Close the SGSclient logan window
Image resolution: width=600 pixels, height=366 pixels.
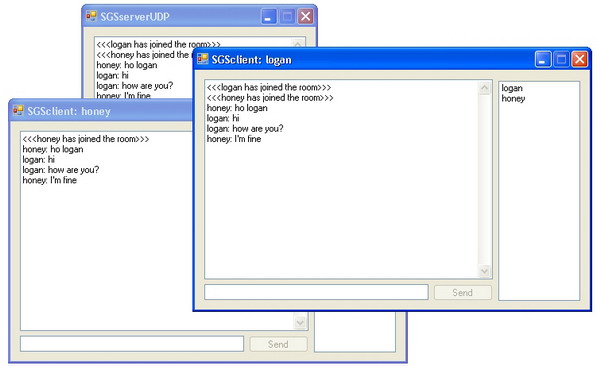coord(579,59)
